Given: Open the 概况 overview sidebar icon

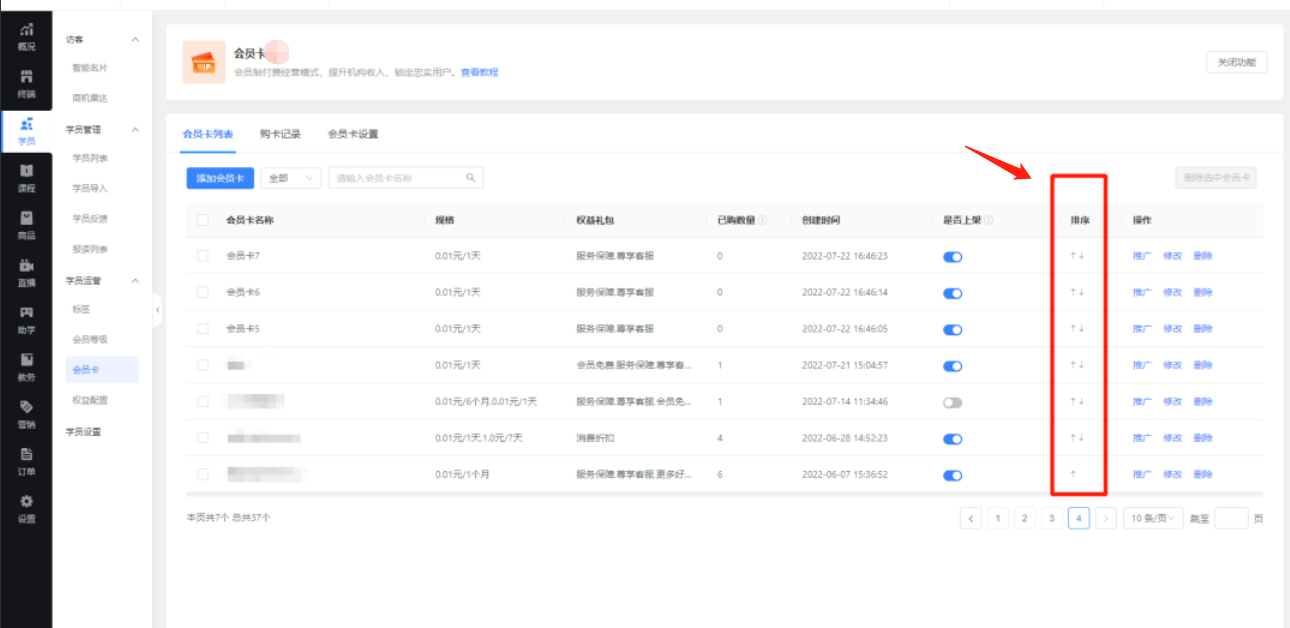Looking at the screenshot, I should click(26, 36).
